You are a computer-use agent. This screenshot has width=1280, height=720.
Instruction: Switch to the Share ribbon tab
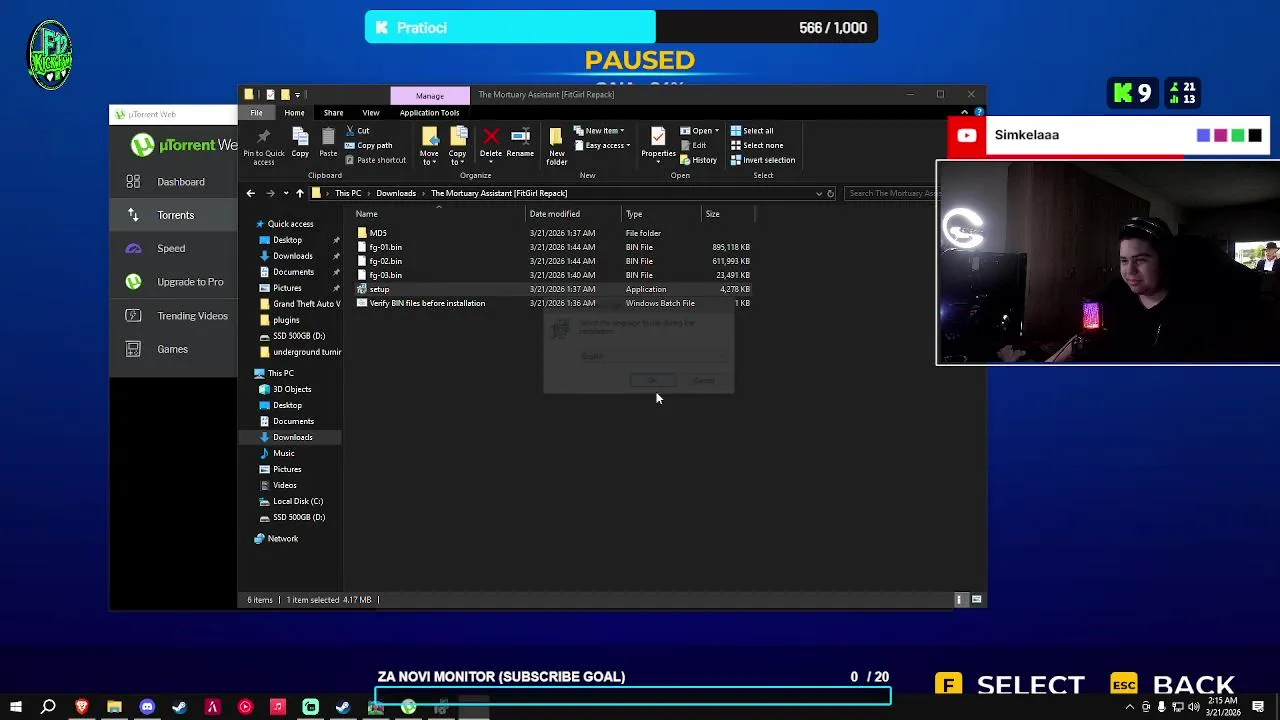[x=333, y=112]
